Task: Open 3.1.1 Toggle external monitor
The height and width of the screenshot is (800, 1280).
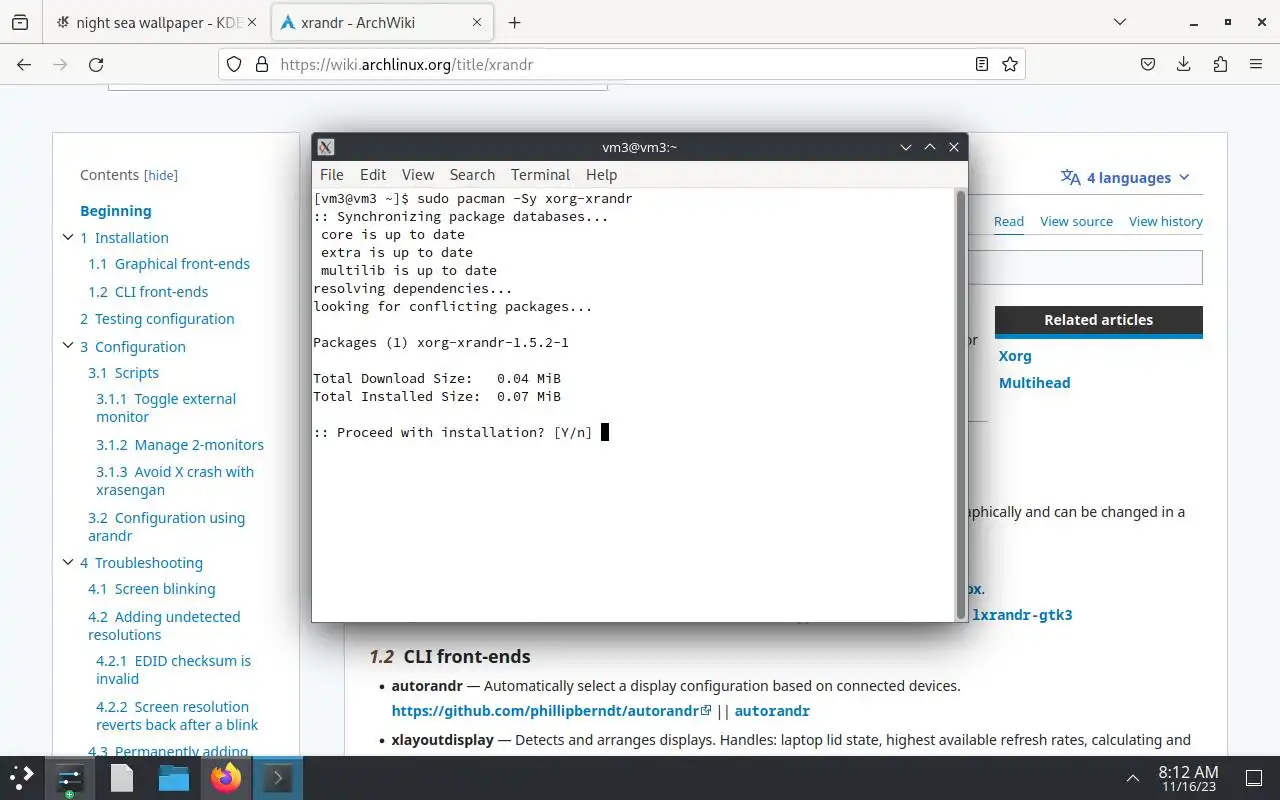Action: click(166, 408)
